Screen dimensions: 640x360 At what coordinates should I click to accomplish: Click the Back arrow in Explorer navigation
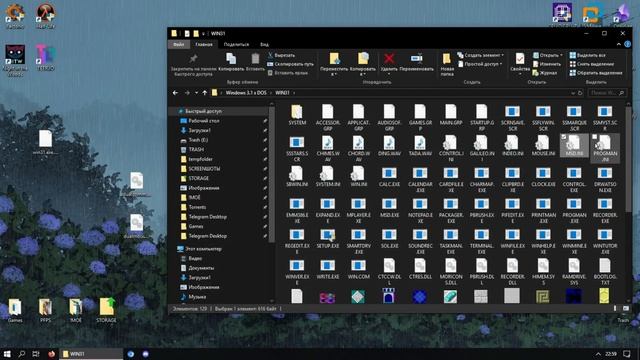175,93
